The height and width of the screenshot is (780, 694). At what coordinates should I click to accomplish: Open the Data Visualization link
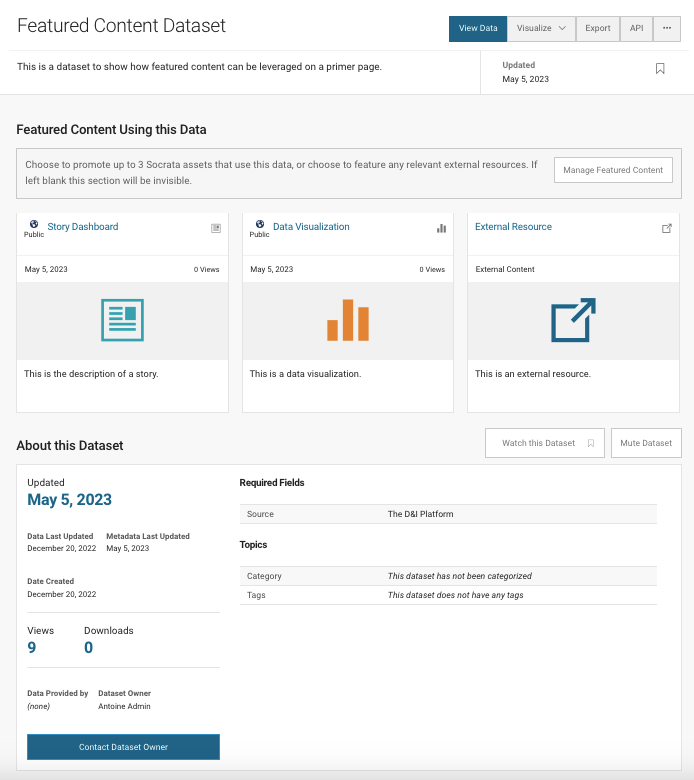311,227
